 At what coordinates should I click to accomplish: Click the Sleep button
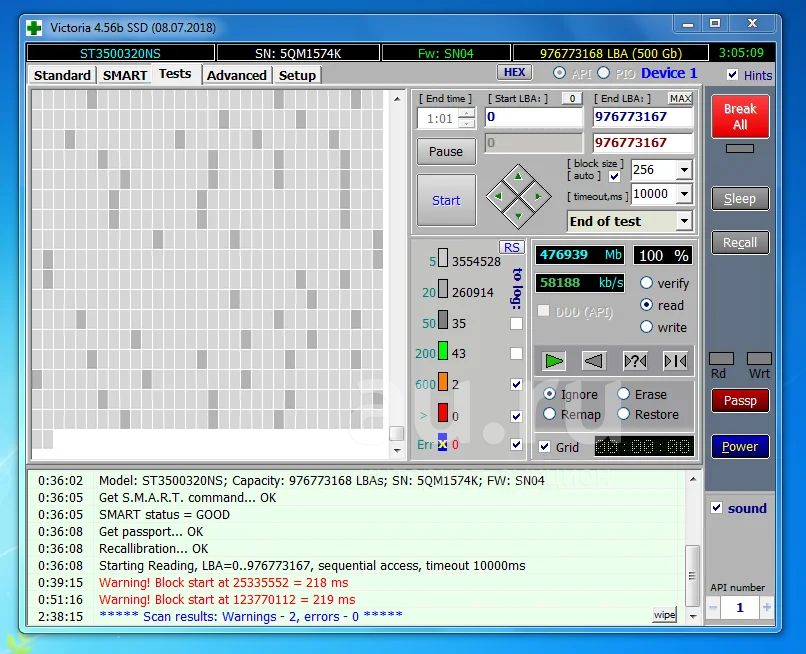tap(740, 198)
